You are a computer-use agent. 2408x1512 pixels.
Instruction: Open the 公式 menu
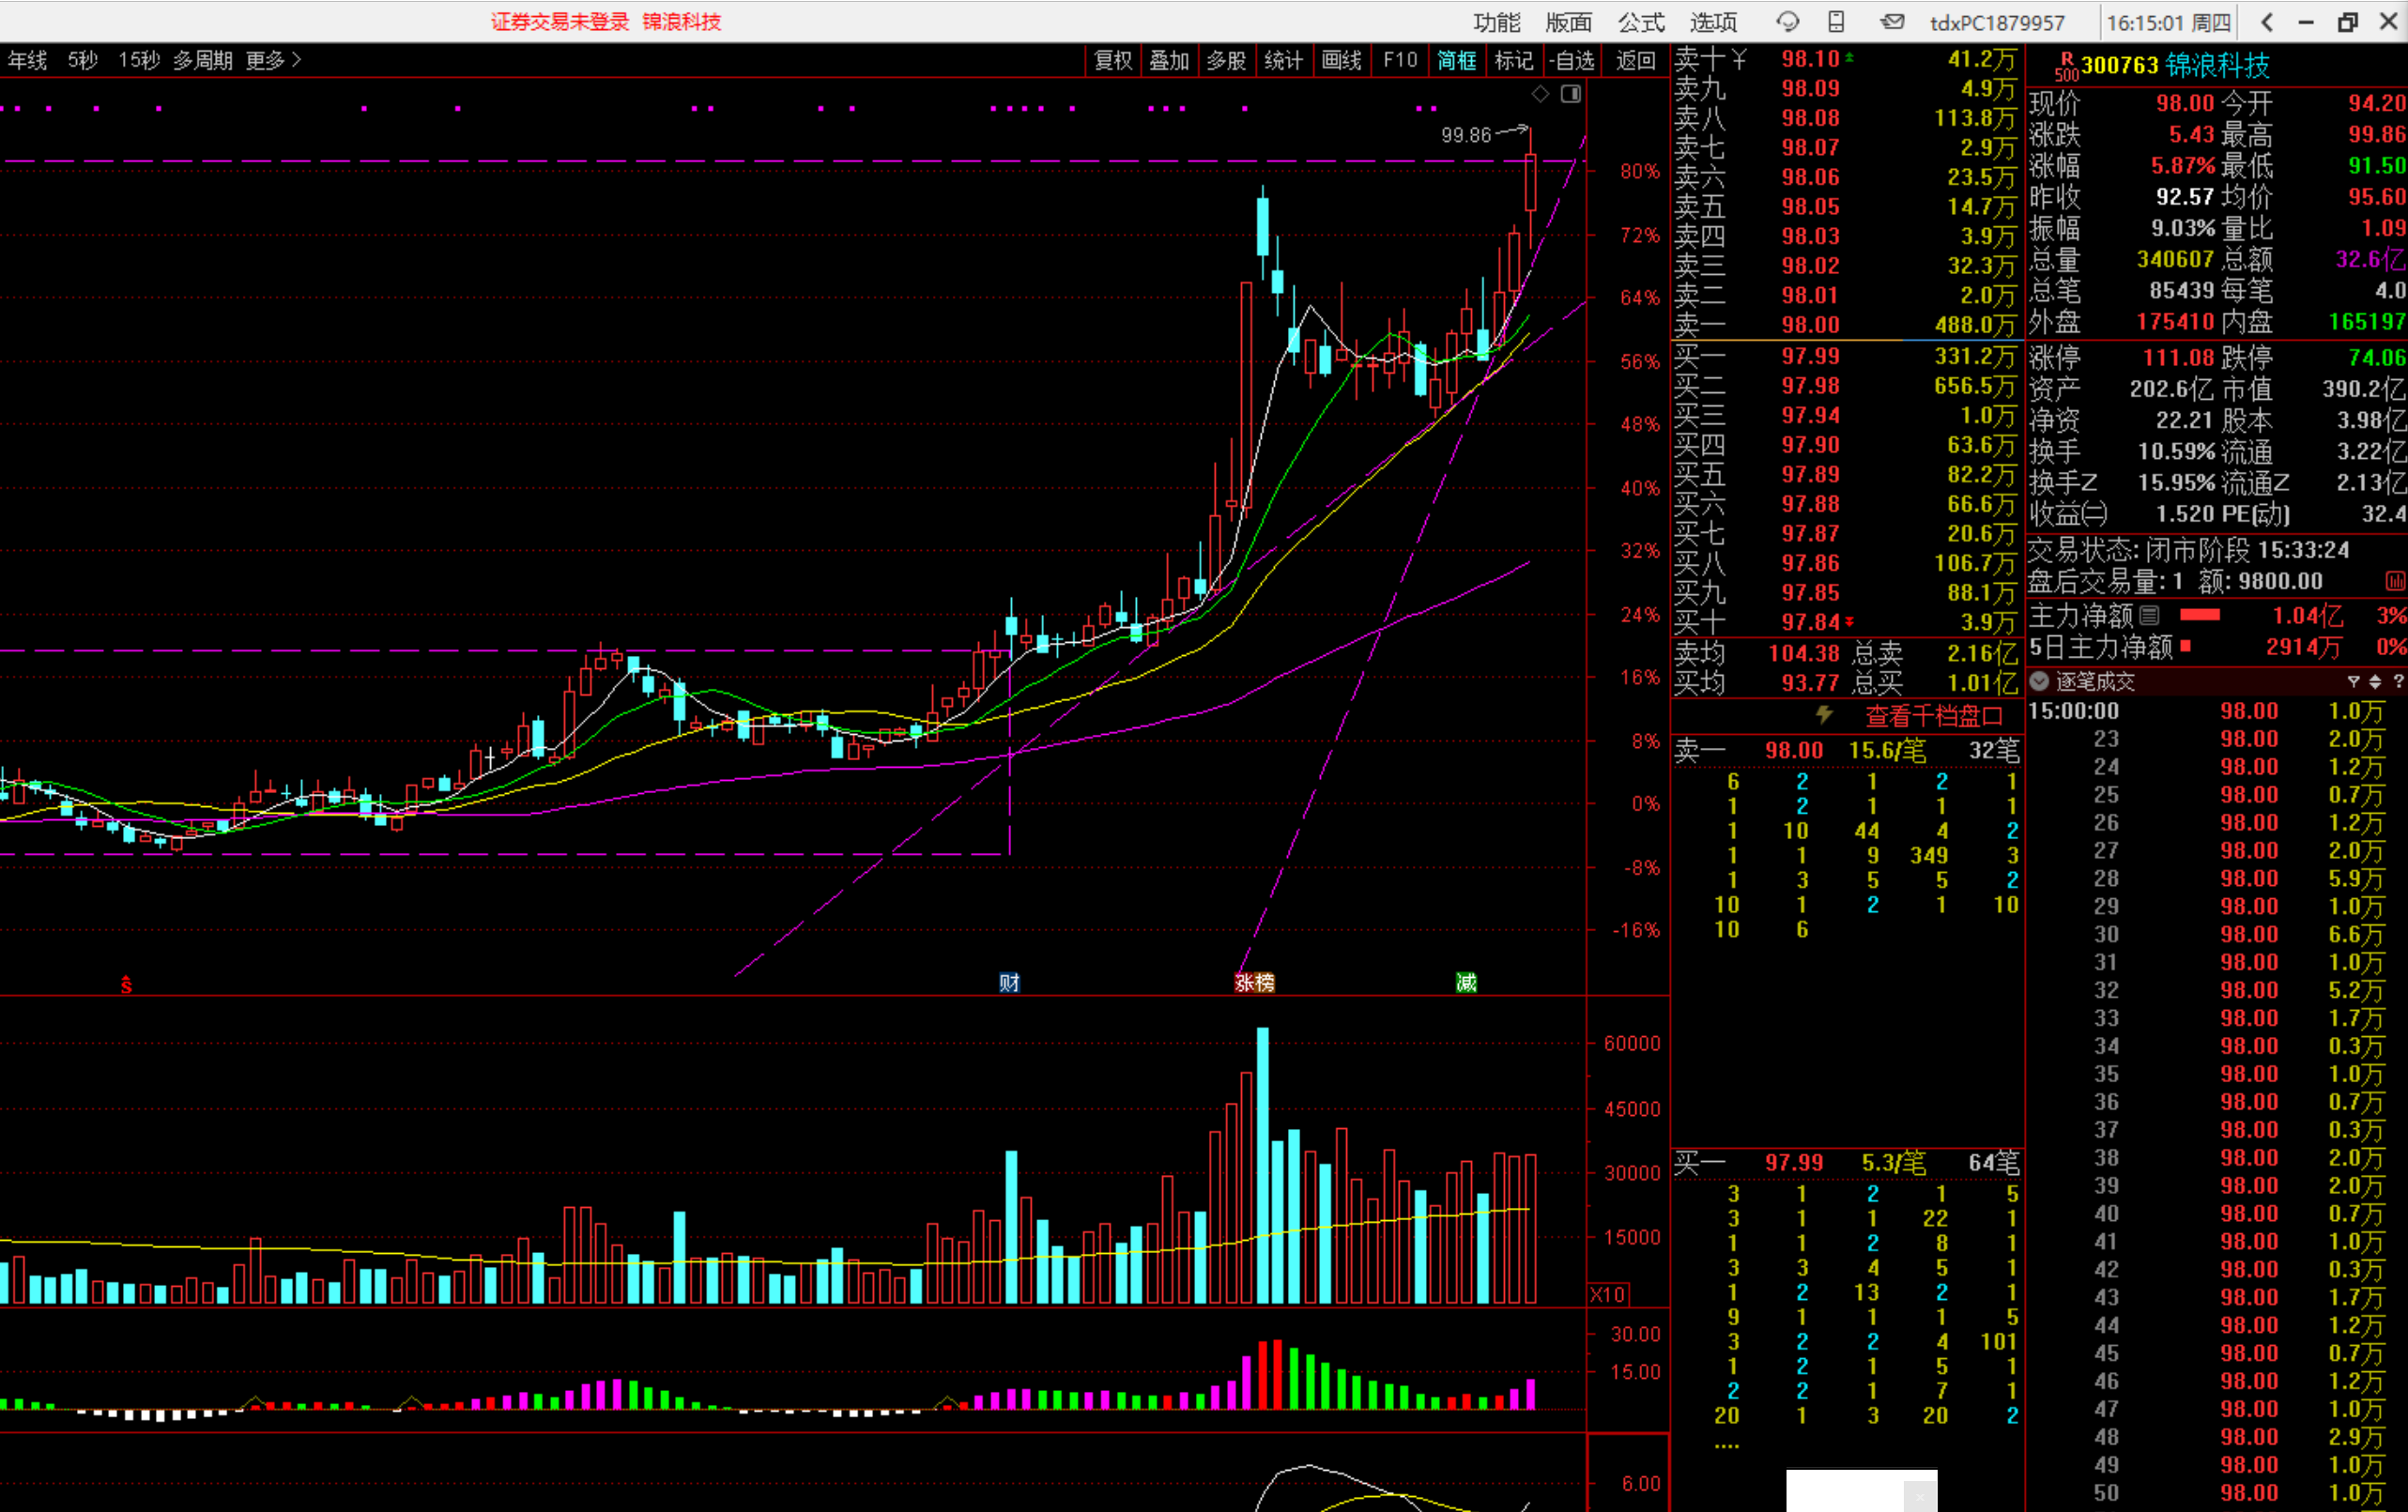(1641, 22)
